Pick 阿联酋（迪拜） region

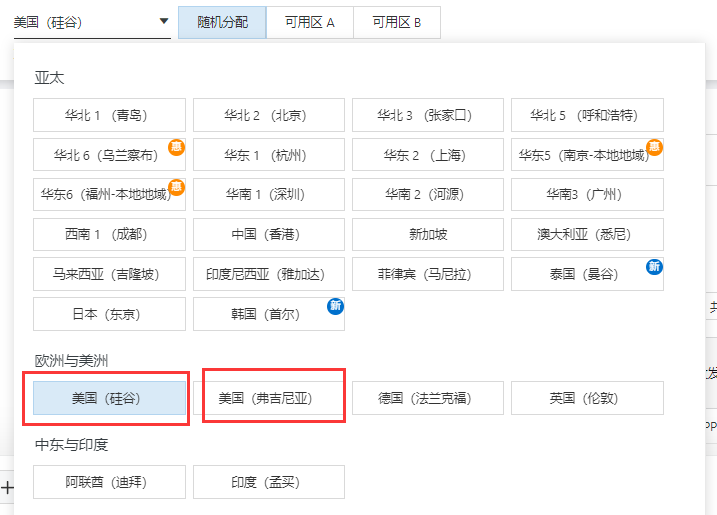point(109,482)
